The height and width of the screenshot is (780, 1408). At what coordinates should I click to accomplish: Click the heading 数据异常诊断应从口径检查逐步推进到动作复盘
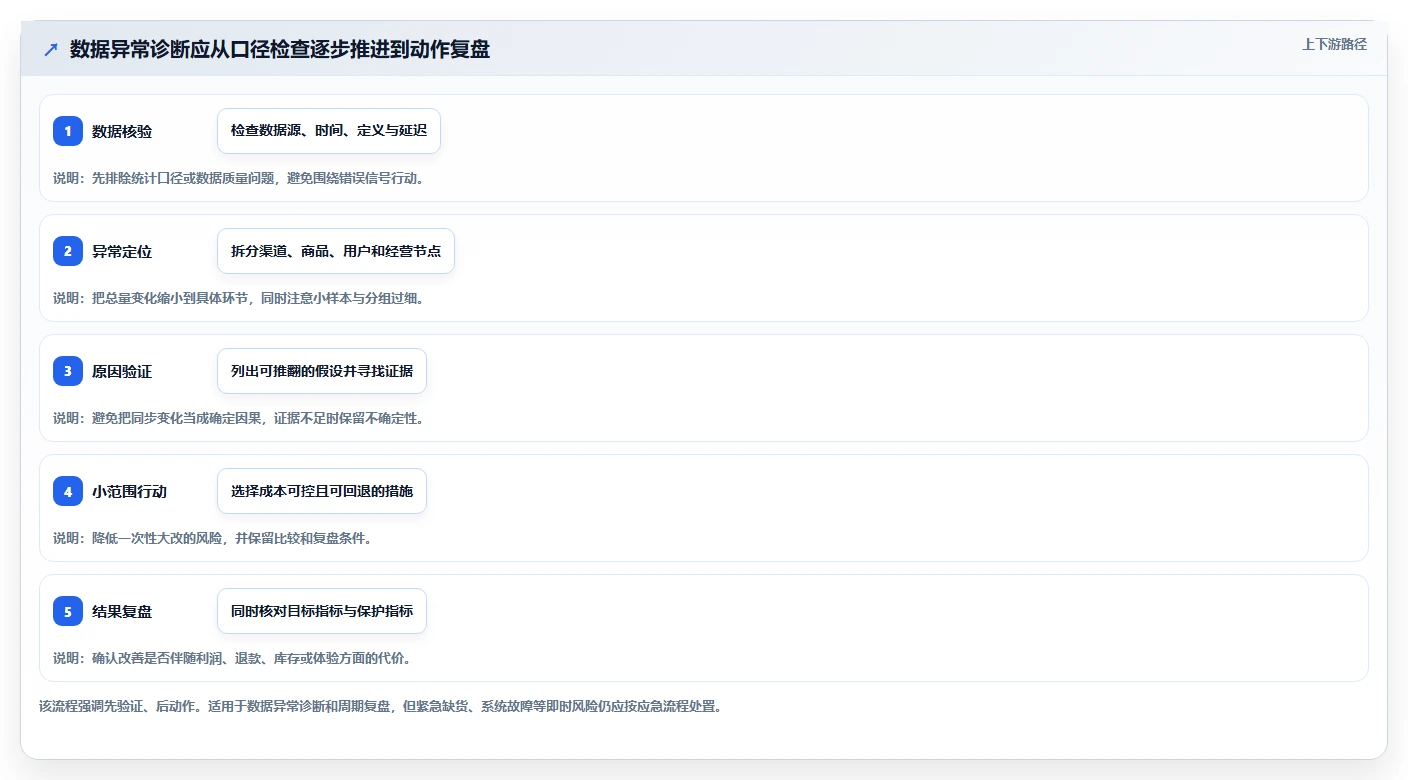280,50
